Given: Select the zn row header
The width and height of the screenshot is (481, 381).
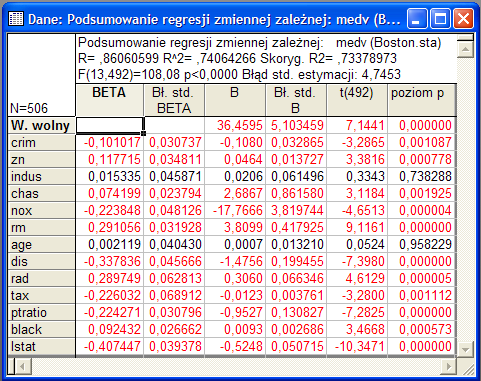Looking at the screenshot, I should tap(41, 160).
